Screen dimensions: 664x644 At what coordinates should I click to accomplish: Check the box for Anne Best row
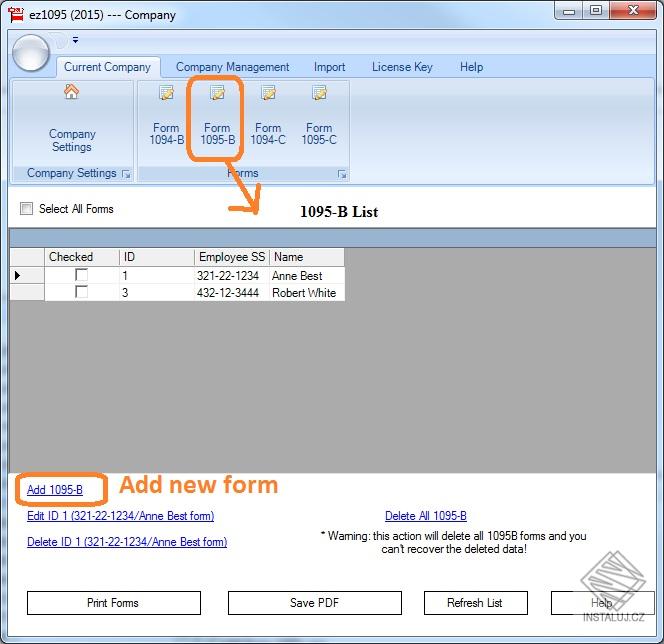[81, 275]
